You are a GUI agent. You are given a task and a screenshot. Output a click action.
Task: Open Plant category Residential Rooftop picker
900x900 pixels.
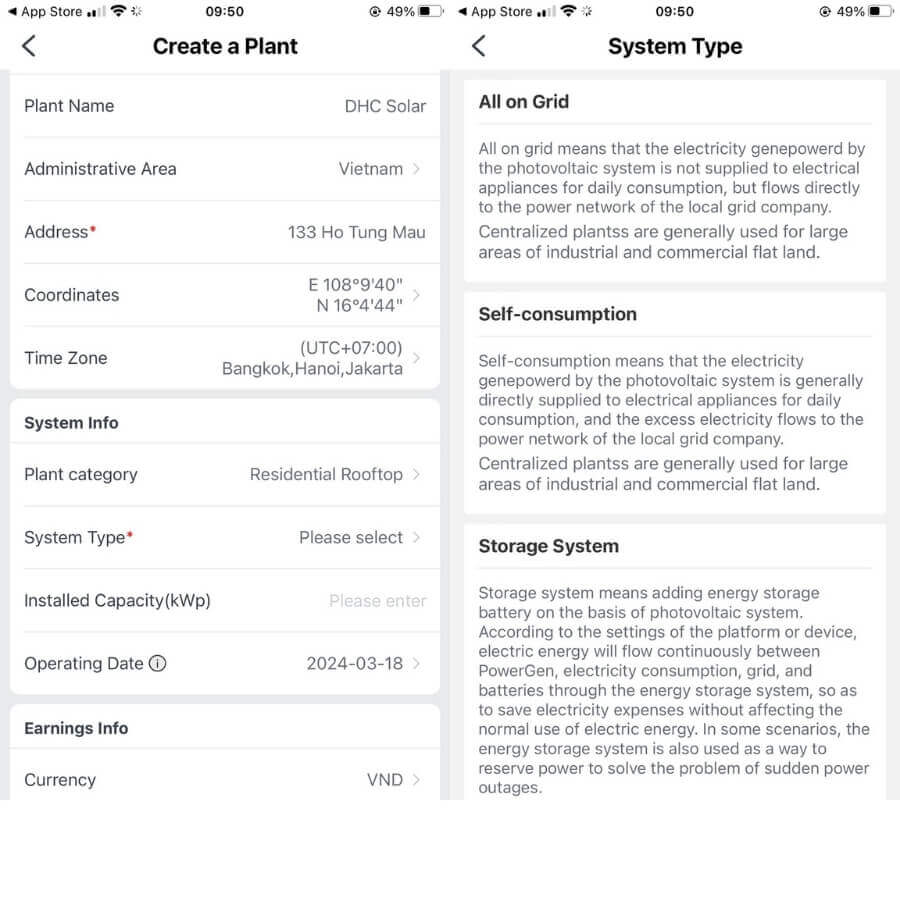[x=225, y=475]
